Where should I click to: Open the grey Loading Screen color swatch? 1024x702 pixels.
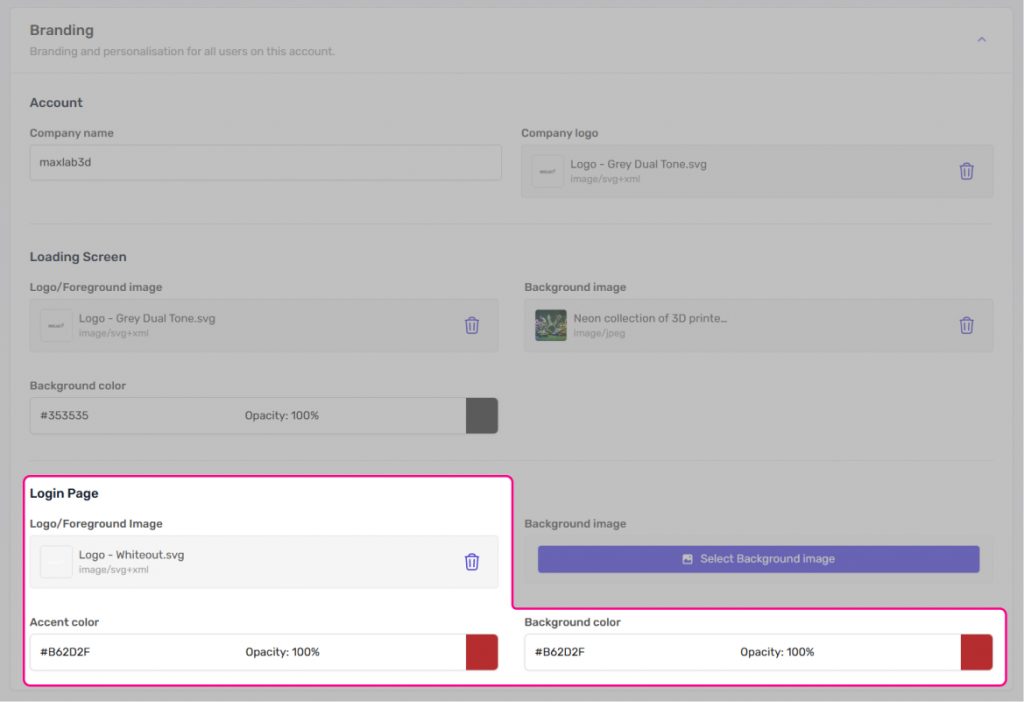(482, 415)
